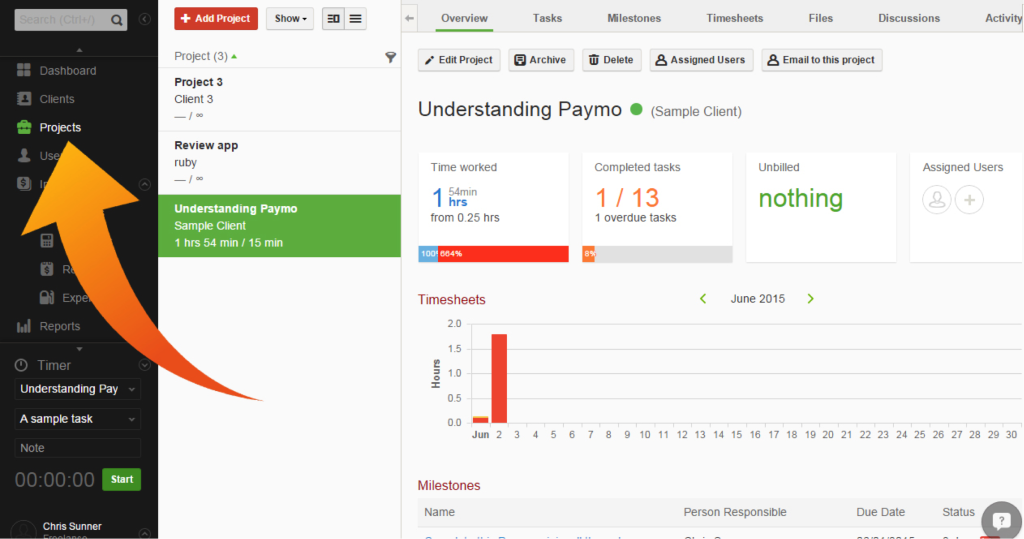Collapse sidebar with the arrow icon
The image size is (1024, 539).
pyautogui.click(x=145, y=20)
